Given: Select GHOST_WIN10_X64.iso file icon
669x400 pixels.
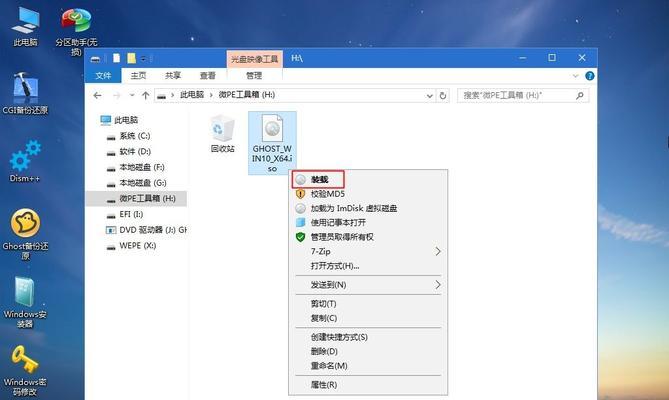Looking at the screenshot, I should (272, 143).
